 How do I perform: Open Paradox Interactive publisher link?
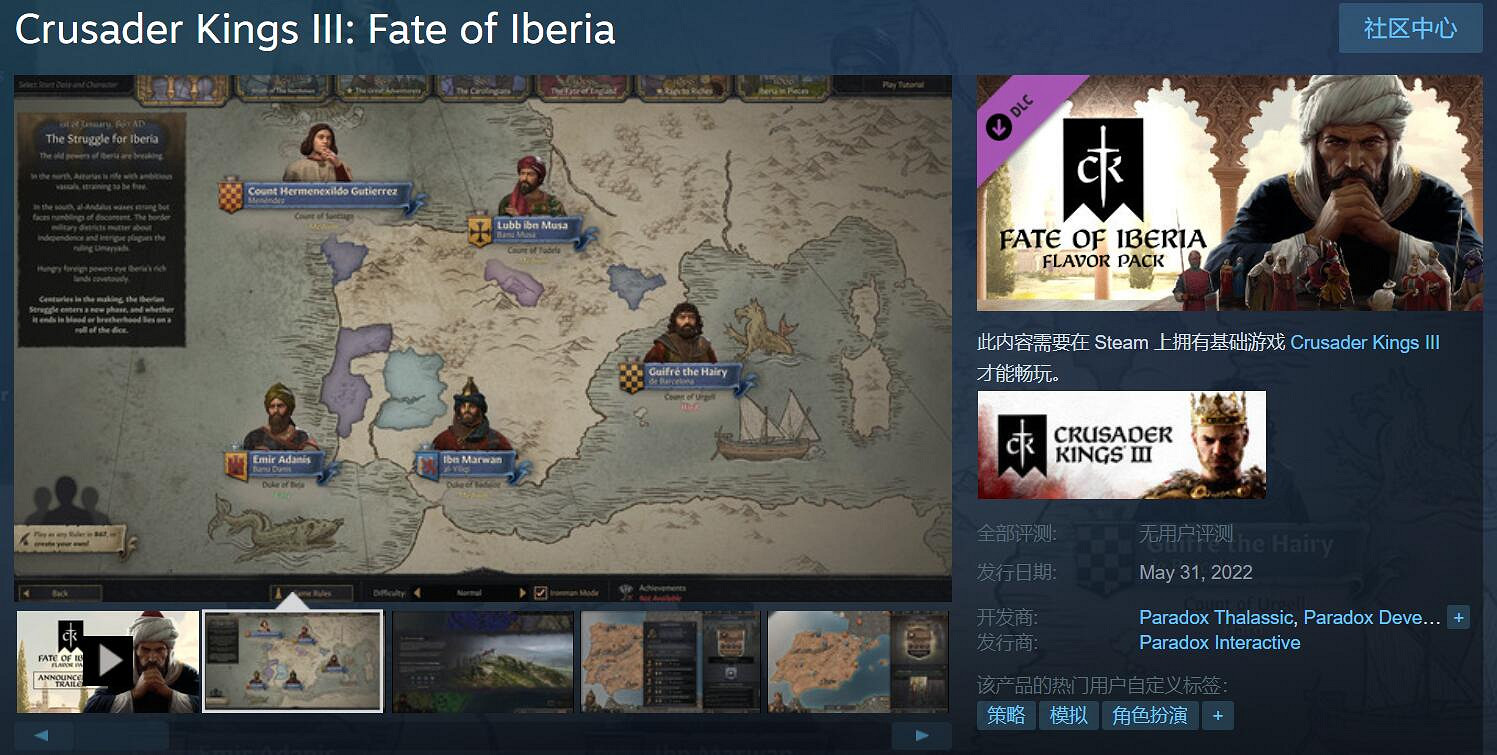(1220, 643)
